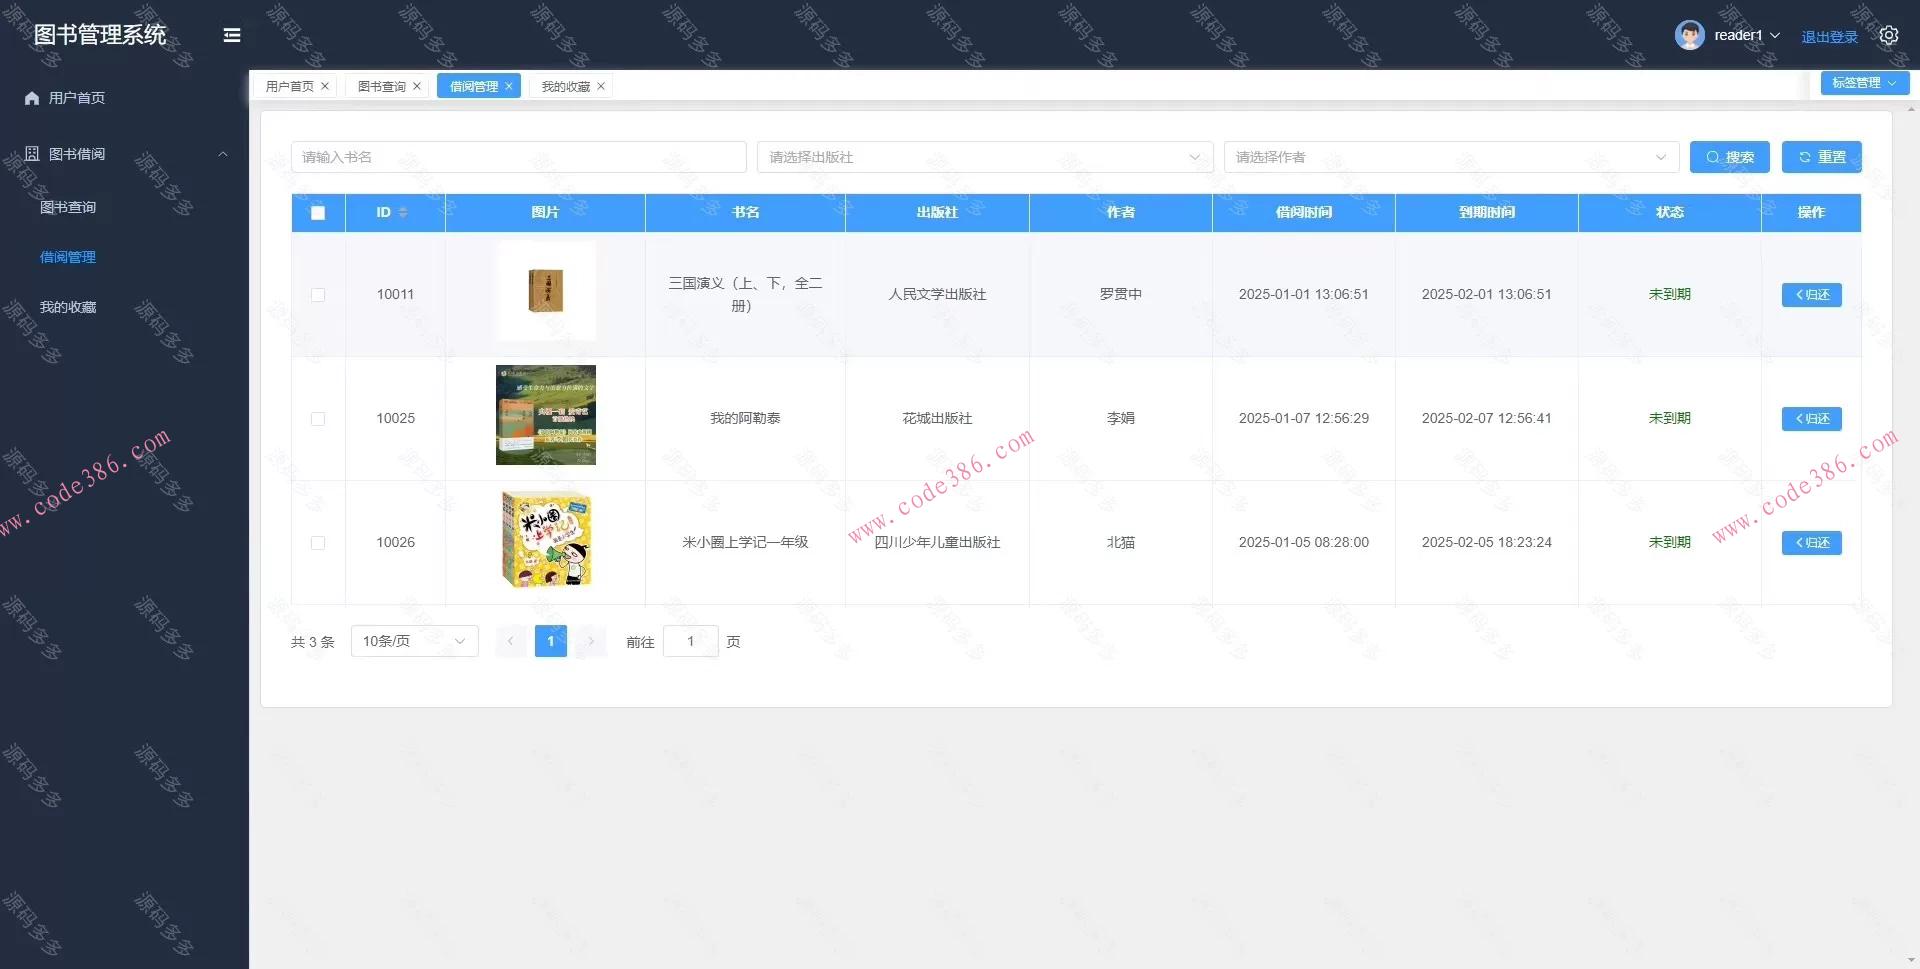The height and width of the screenshot is (969, 1920).
Task: Check the row checkbox for 我的阿勒泰
Action: point(318,419)
